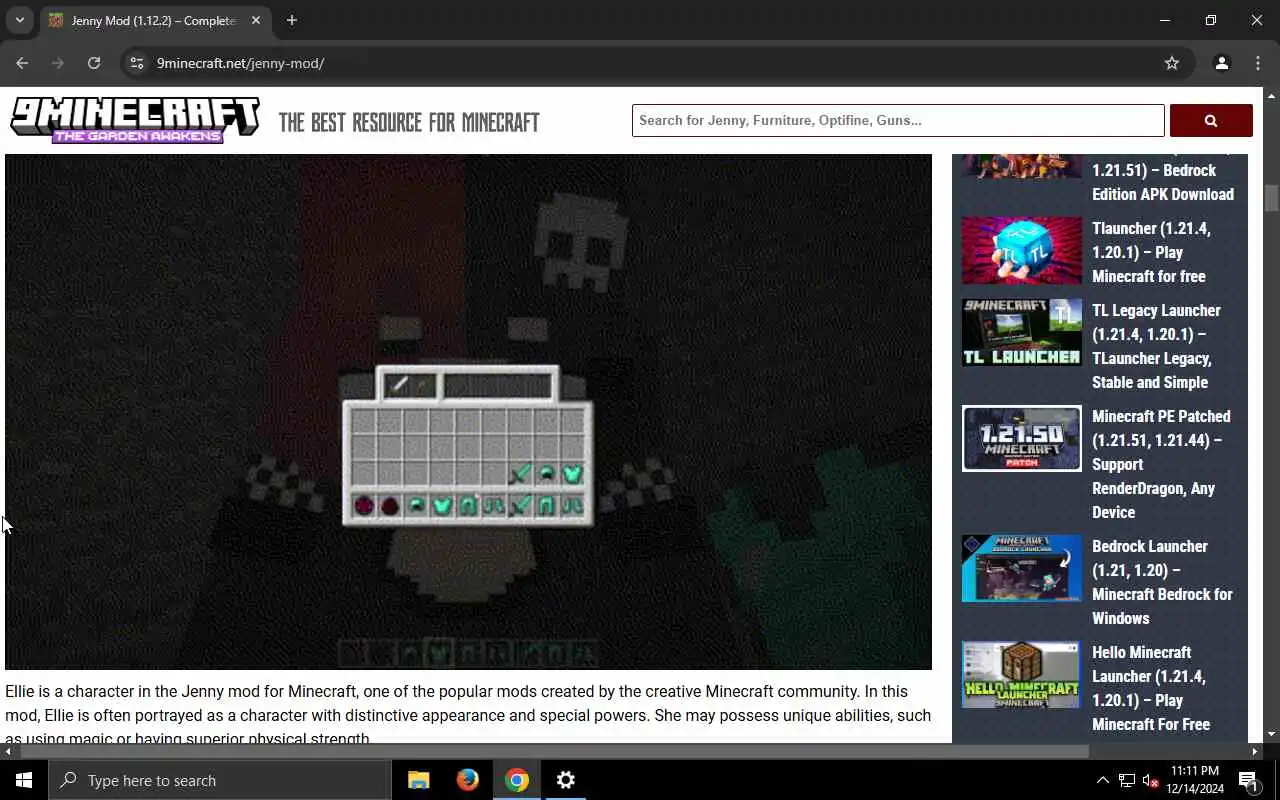This screenshot has width=1280, height=800.
Task: Click the muted volume tray icon
Action: [x=1151, y=780]
